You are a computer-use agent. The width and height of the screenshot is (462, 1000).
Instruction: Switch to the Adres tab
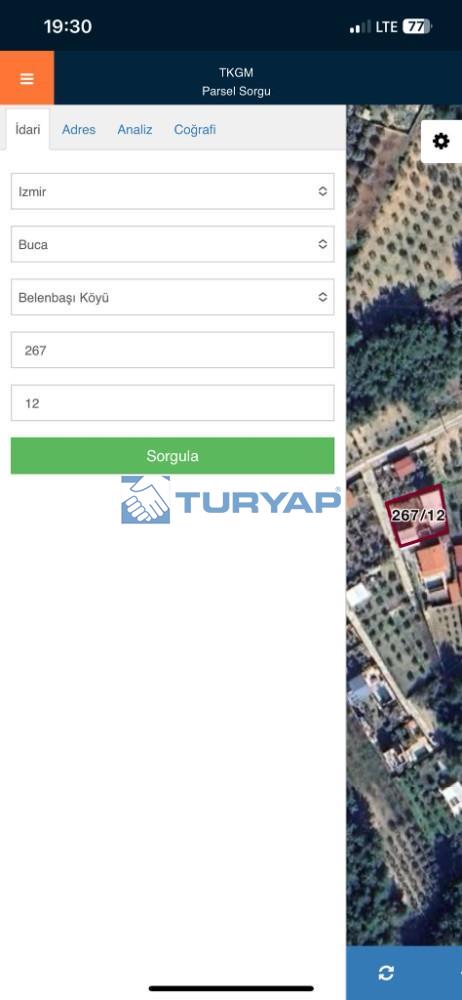click(x=78, y=129)
